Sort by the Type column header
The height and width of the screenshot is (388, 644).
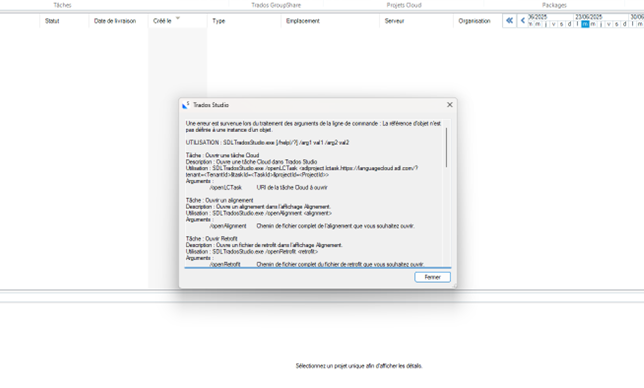point(218,21)
